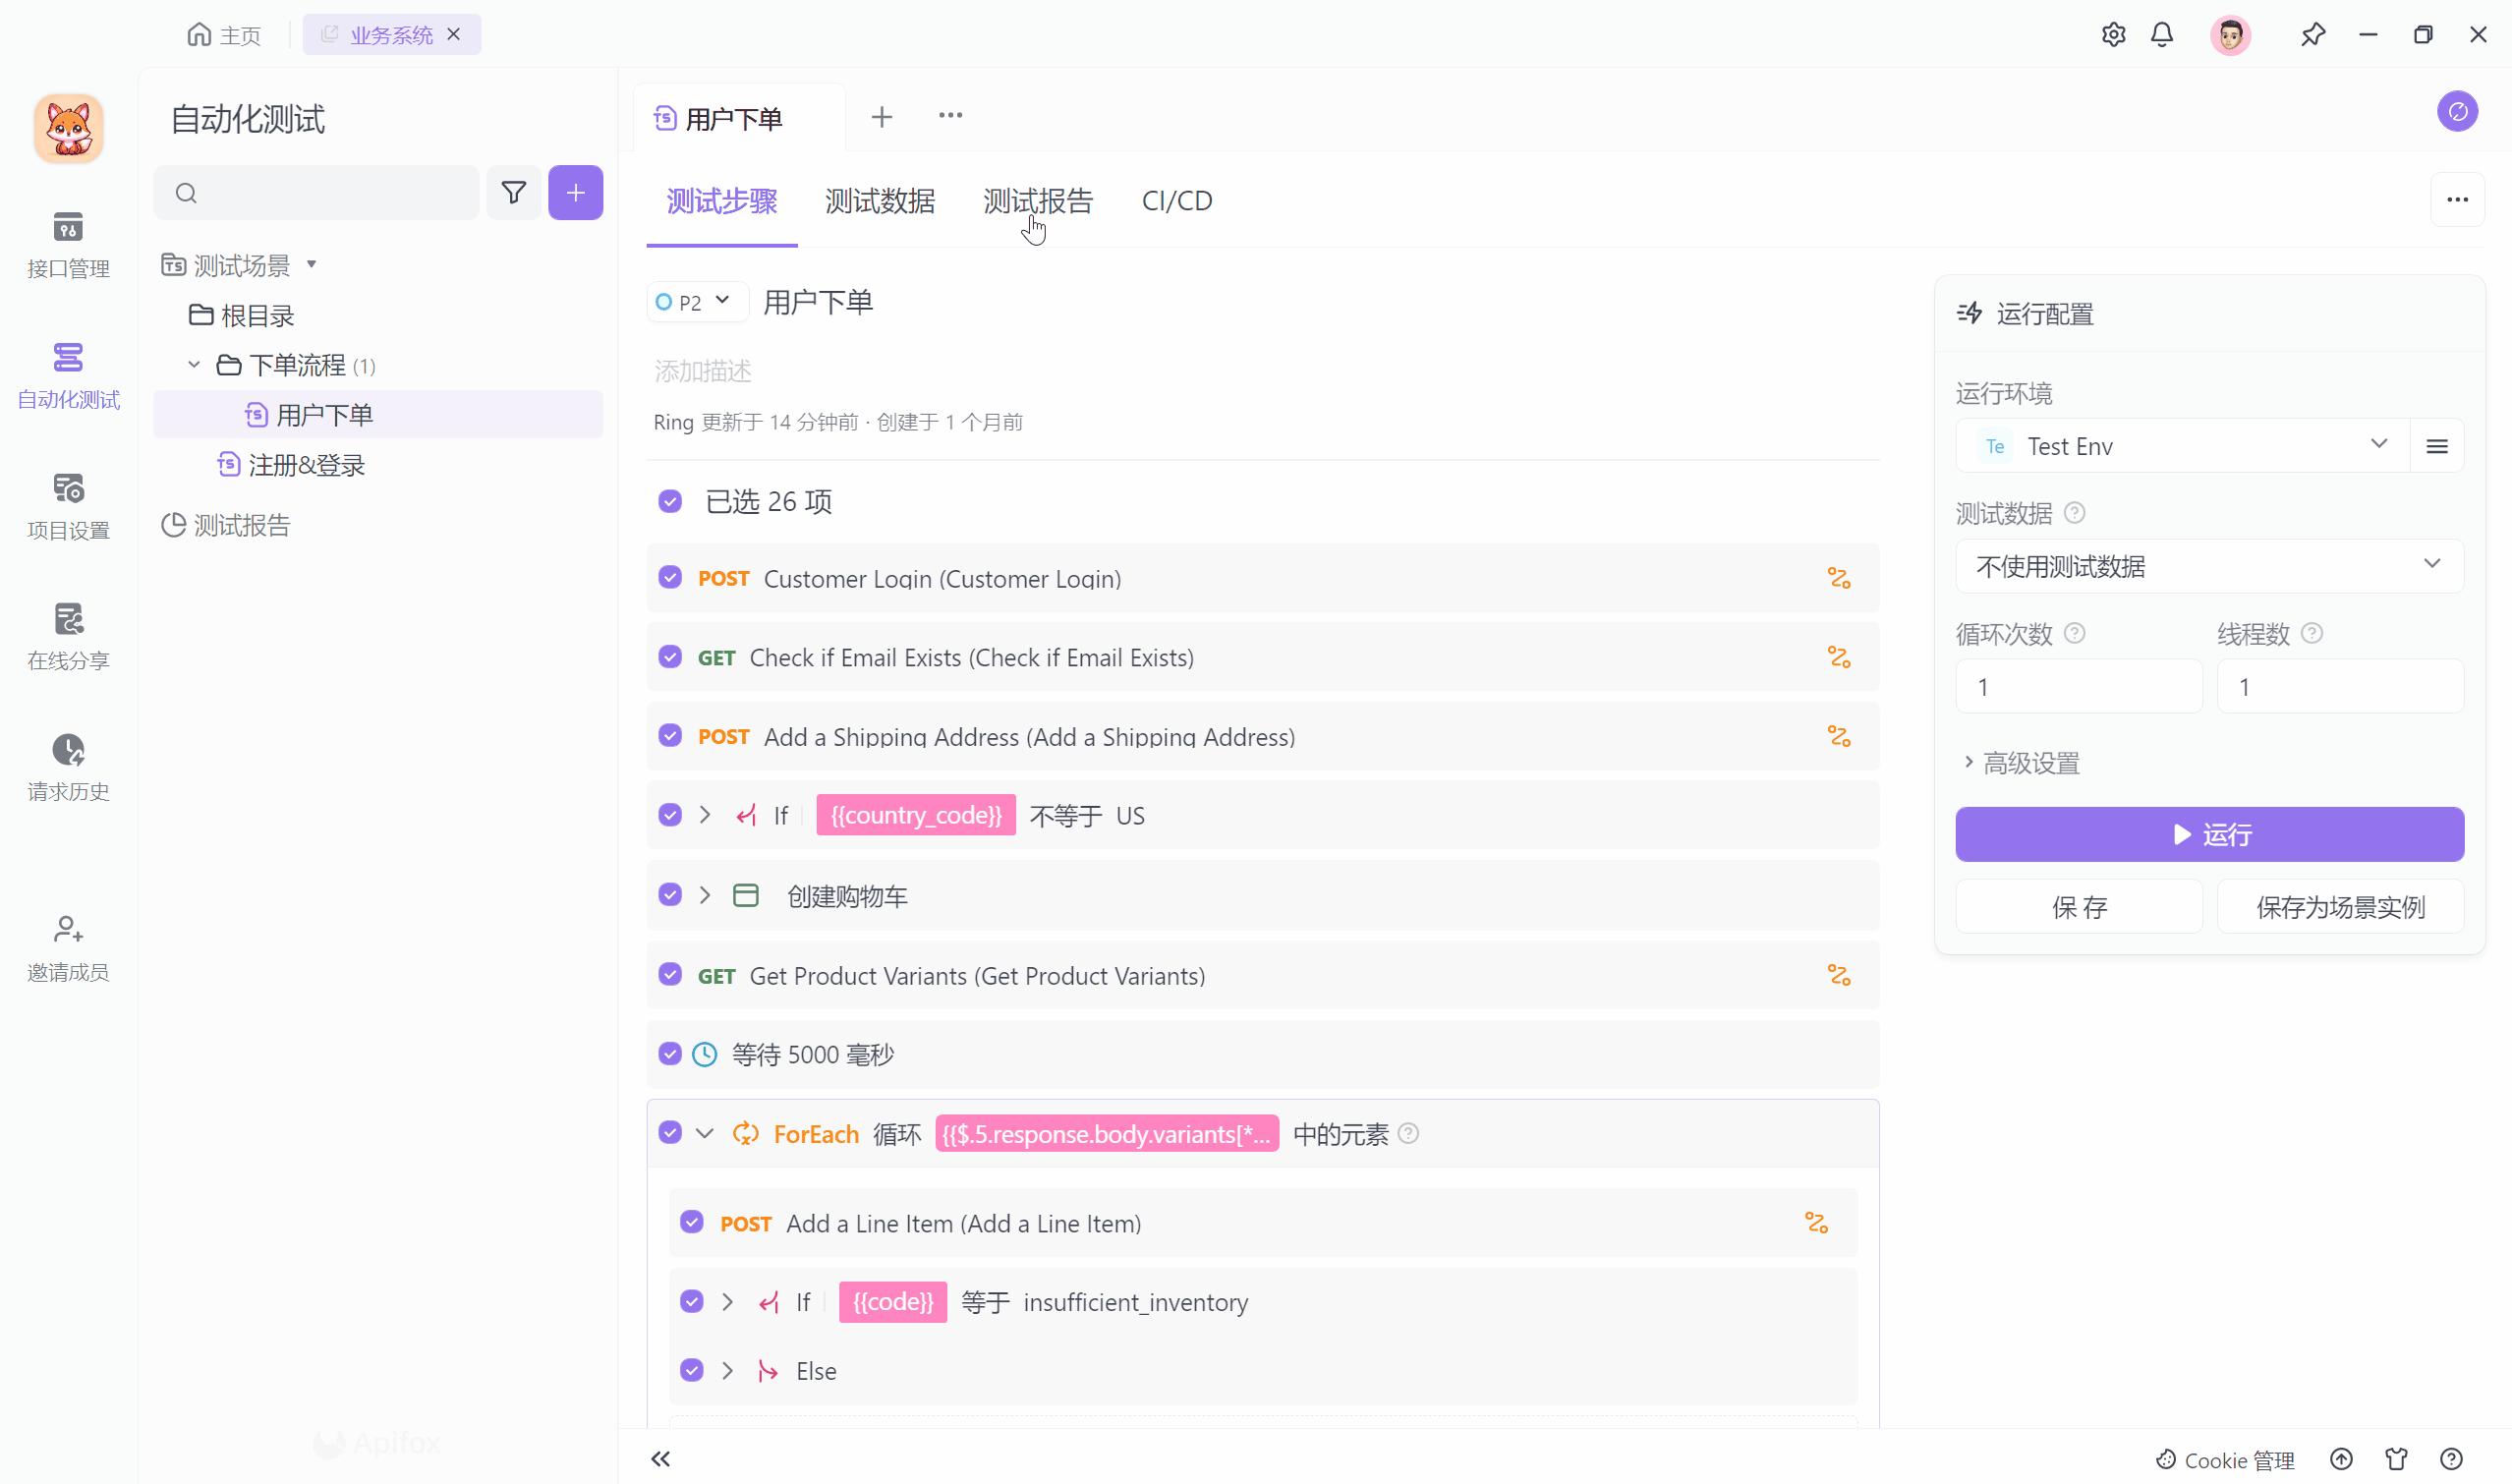This screenshot has height=1484, width=2512.
Task: Open the Cookie 管理 control at bottom right
Action: (2224, 1459)
